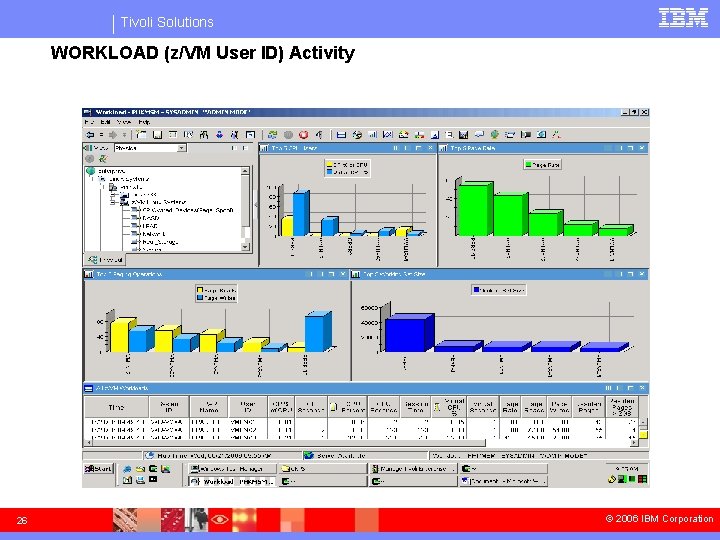Select the Table view tool icon
Viewport: 720px width, 540px height.
pos(341,135)
